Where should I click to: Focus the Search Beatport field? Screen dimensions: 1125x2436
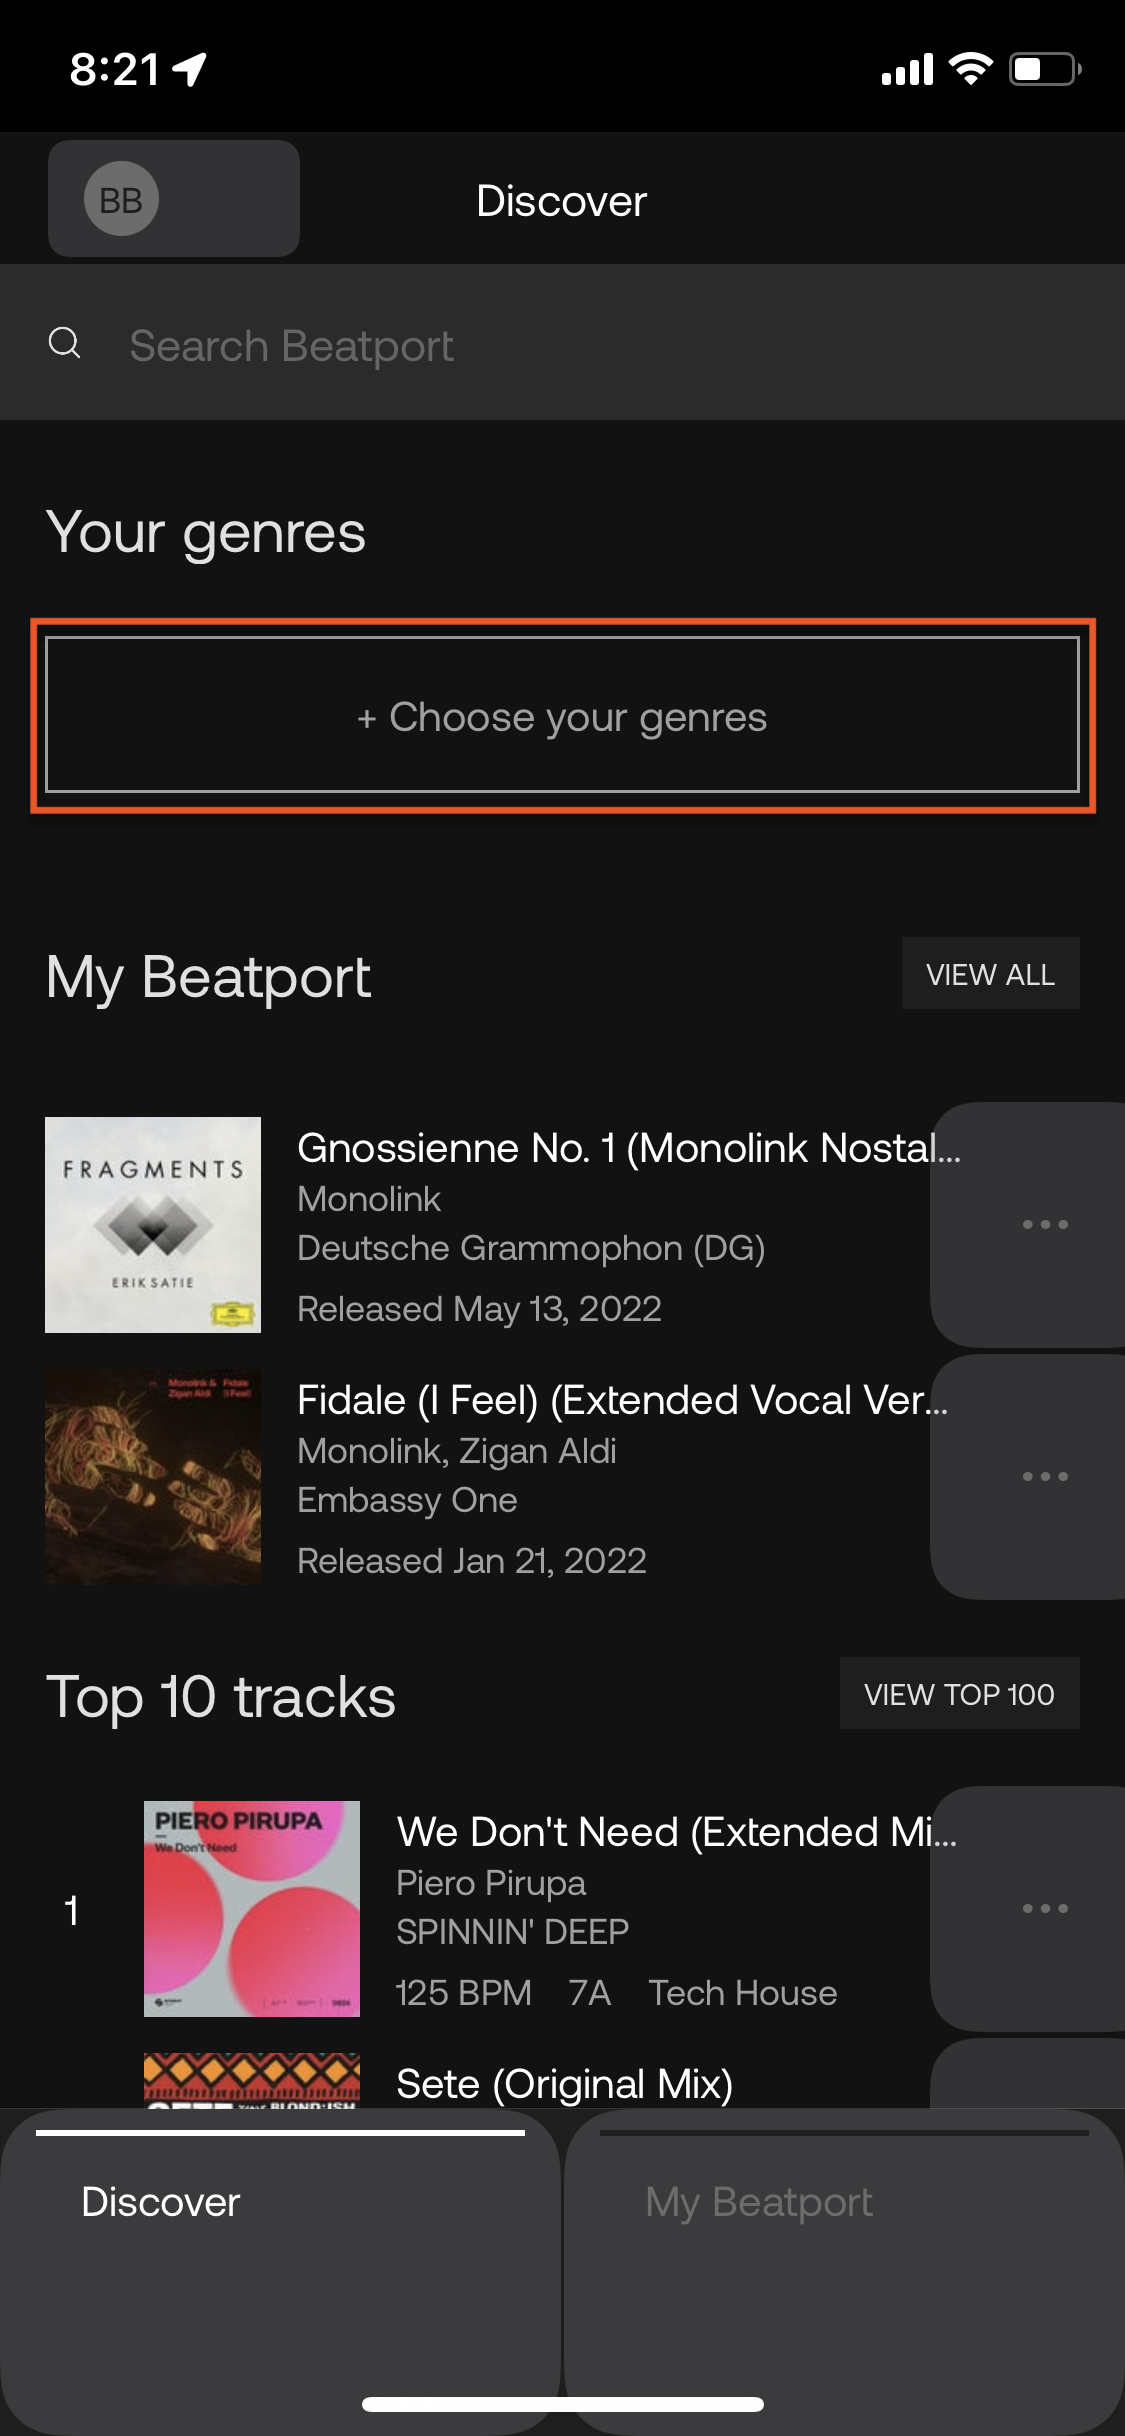pos(562,343)
